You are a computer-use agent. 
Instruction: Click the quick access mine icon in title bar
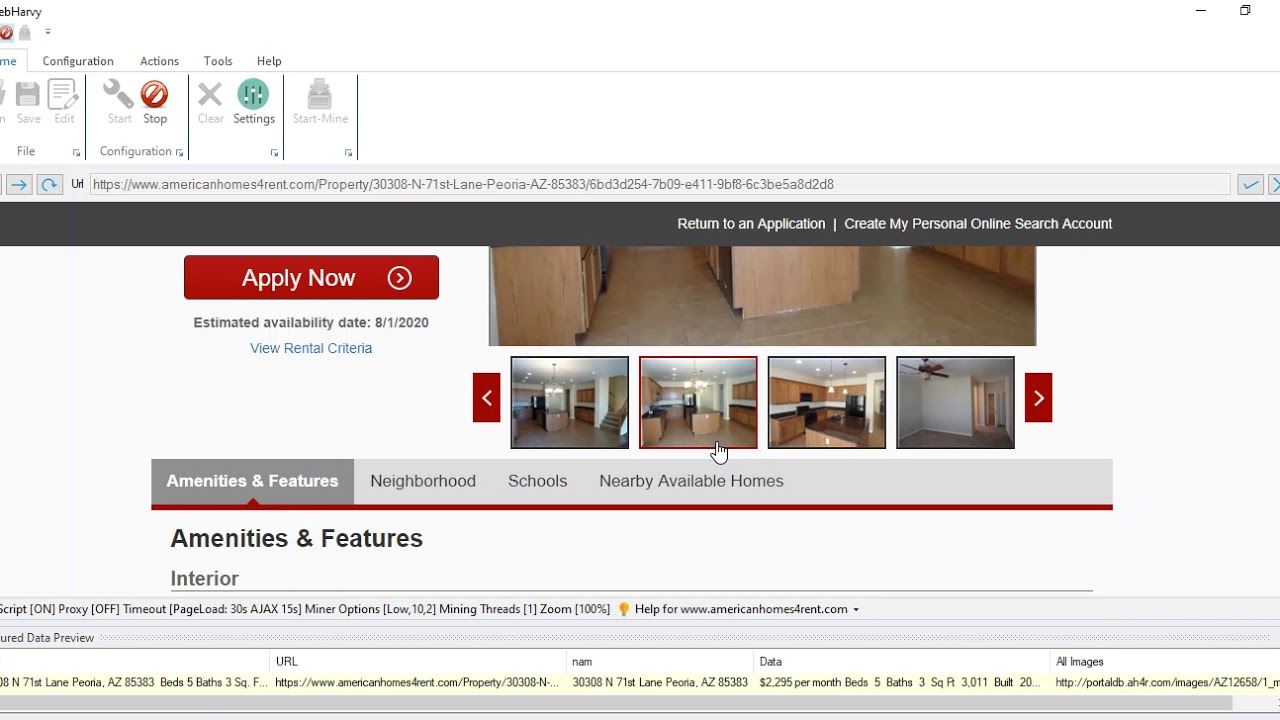click(x=25, y=33)
